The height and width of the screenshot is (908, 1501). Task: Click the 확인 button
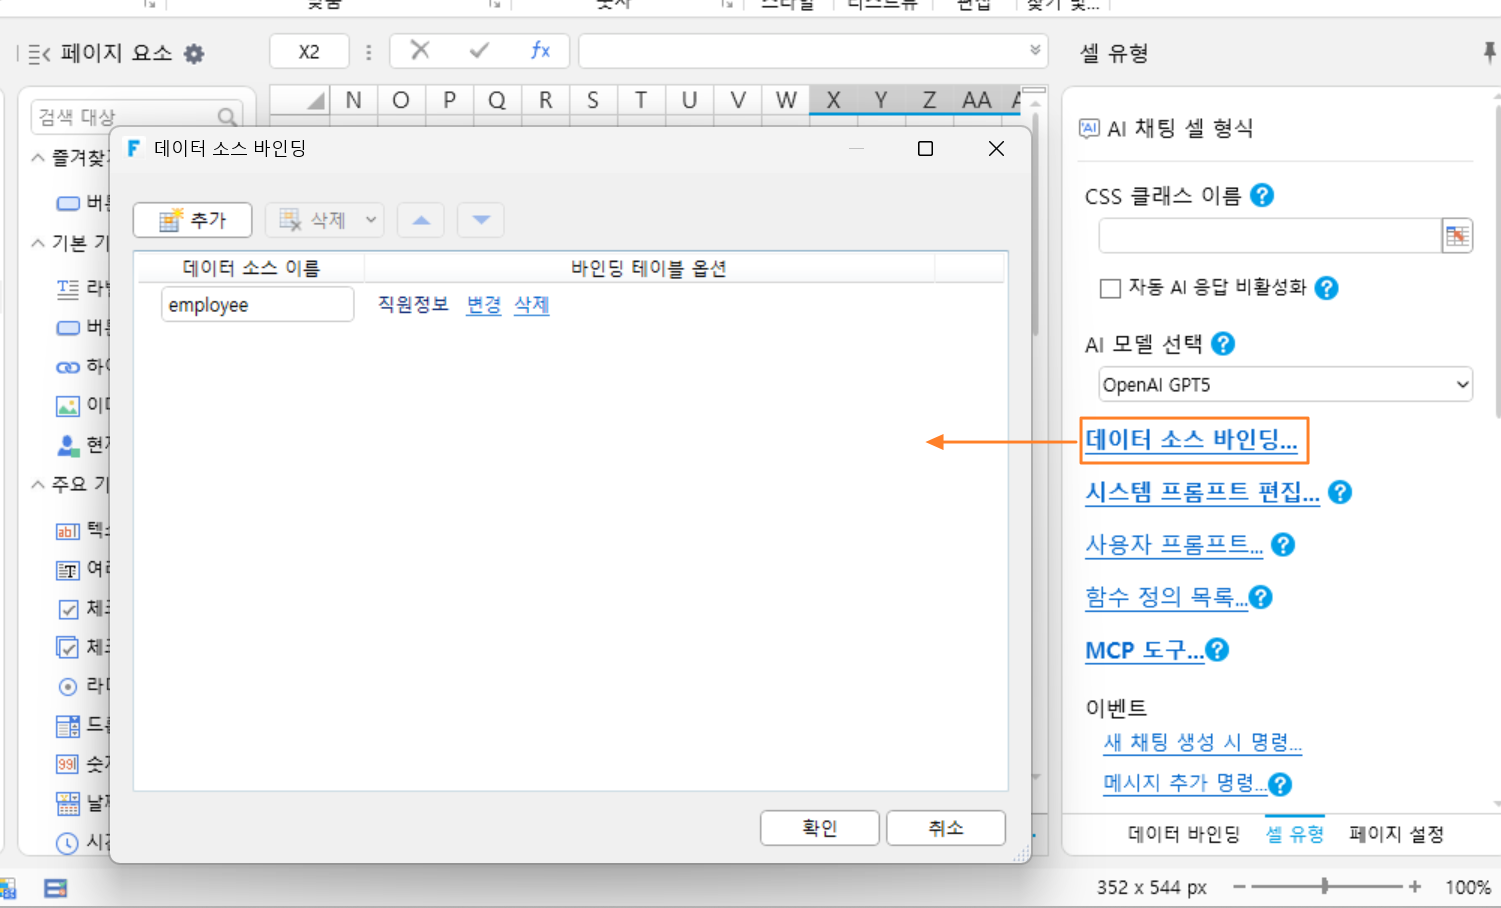click(x=820, y=828)
